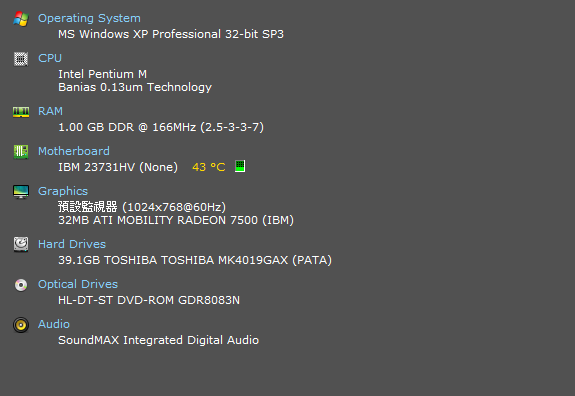
Task: Click the green RAM stick icon
Action: [x=21, y=112]
